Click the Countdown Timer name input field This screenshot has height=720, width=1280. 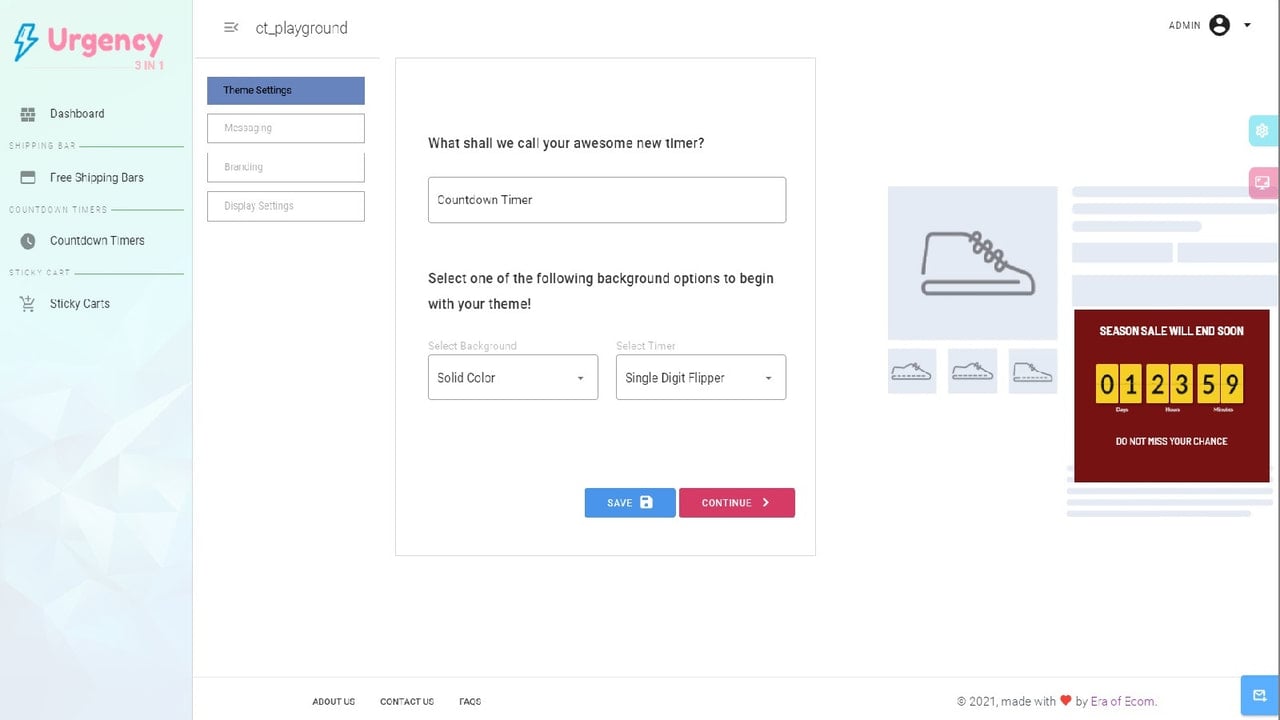point(607,200)
